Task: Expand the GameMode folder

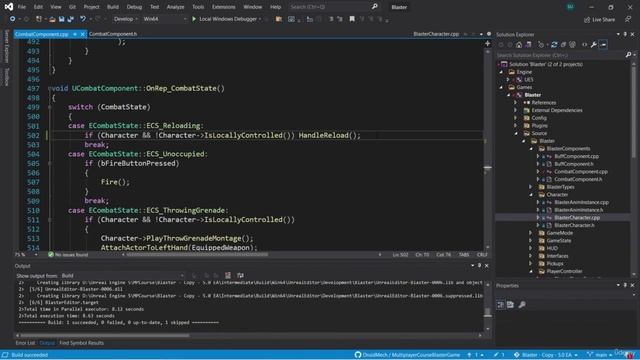Action: (x=531, y=233)
